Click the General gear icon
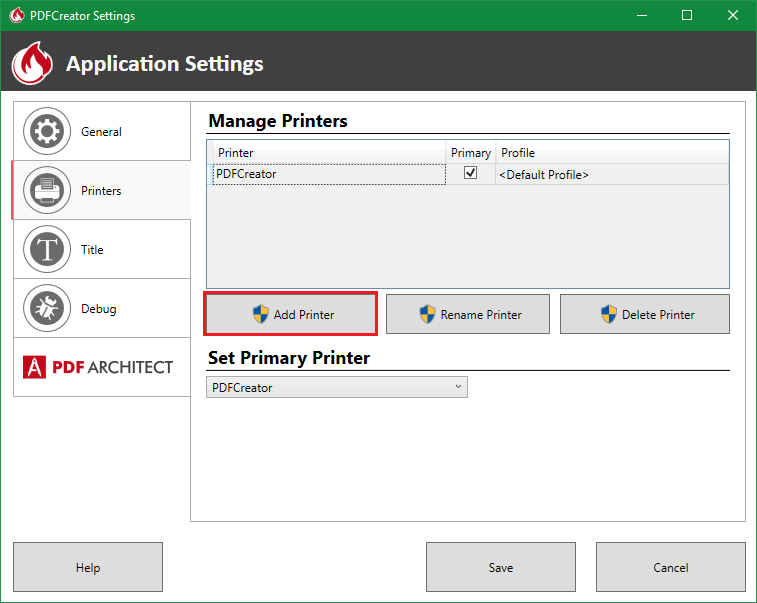757x603 pixels. point(47,131)
